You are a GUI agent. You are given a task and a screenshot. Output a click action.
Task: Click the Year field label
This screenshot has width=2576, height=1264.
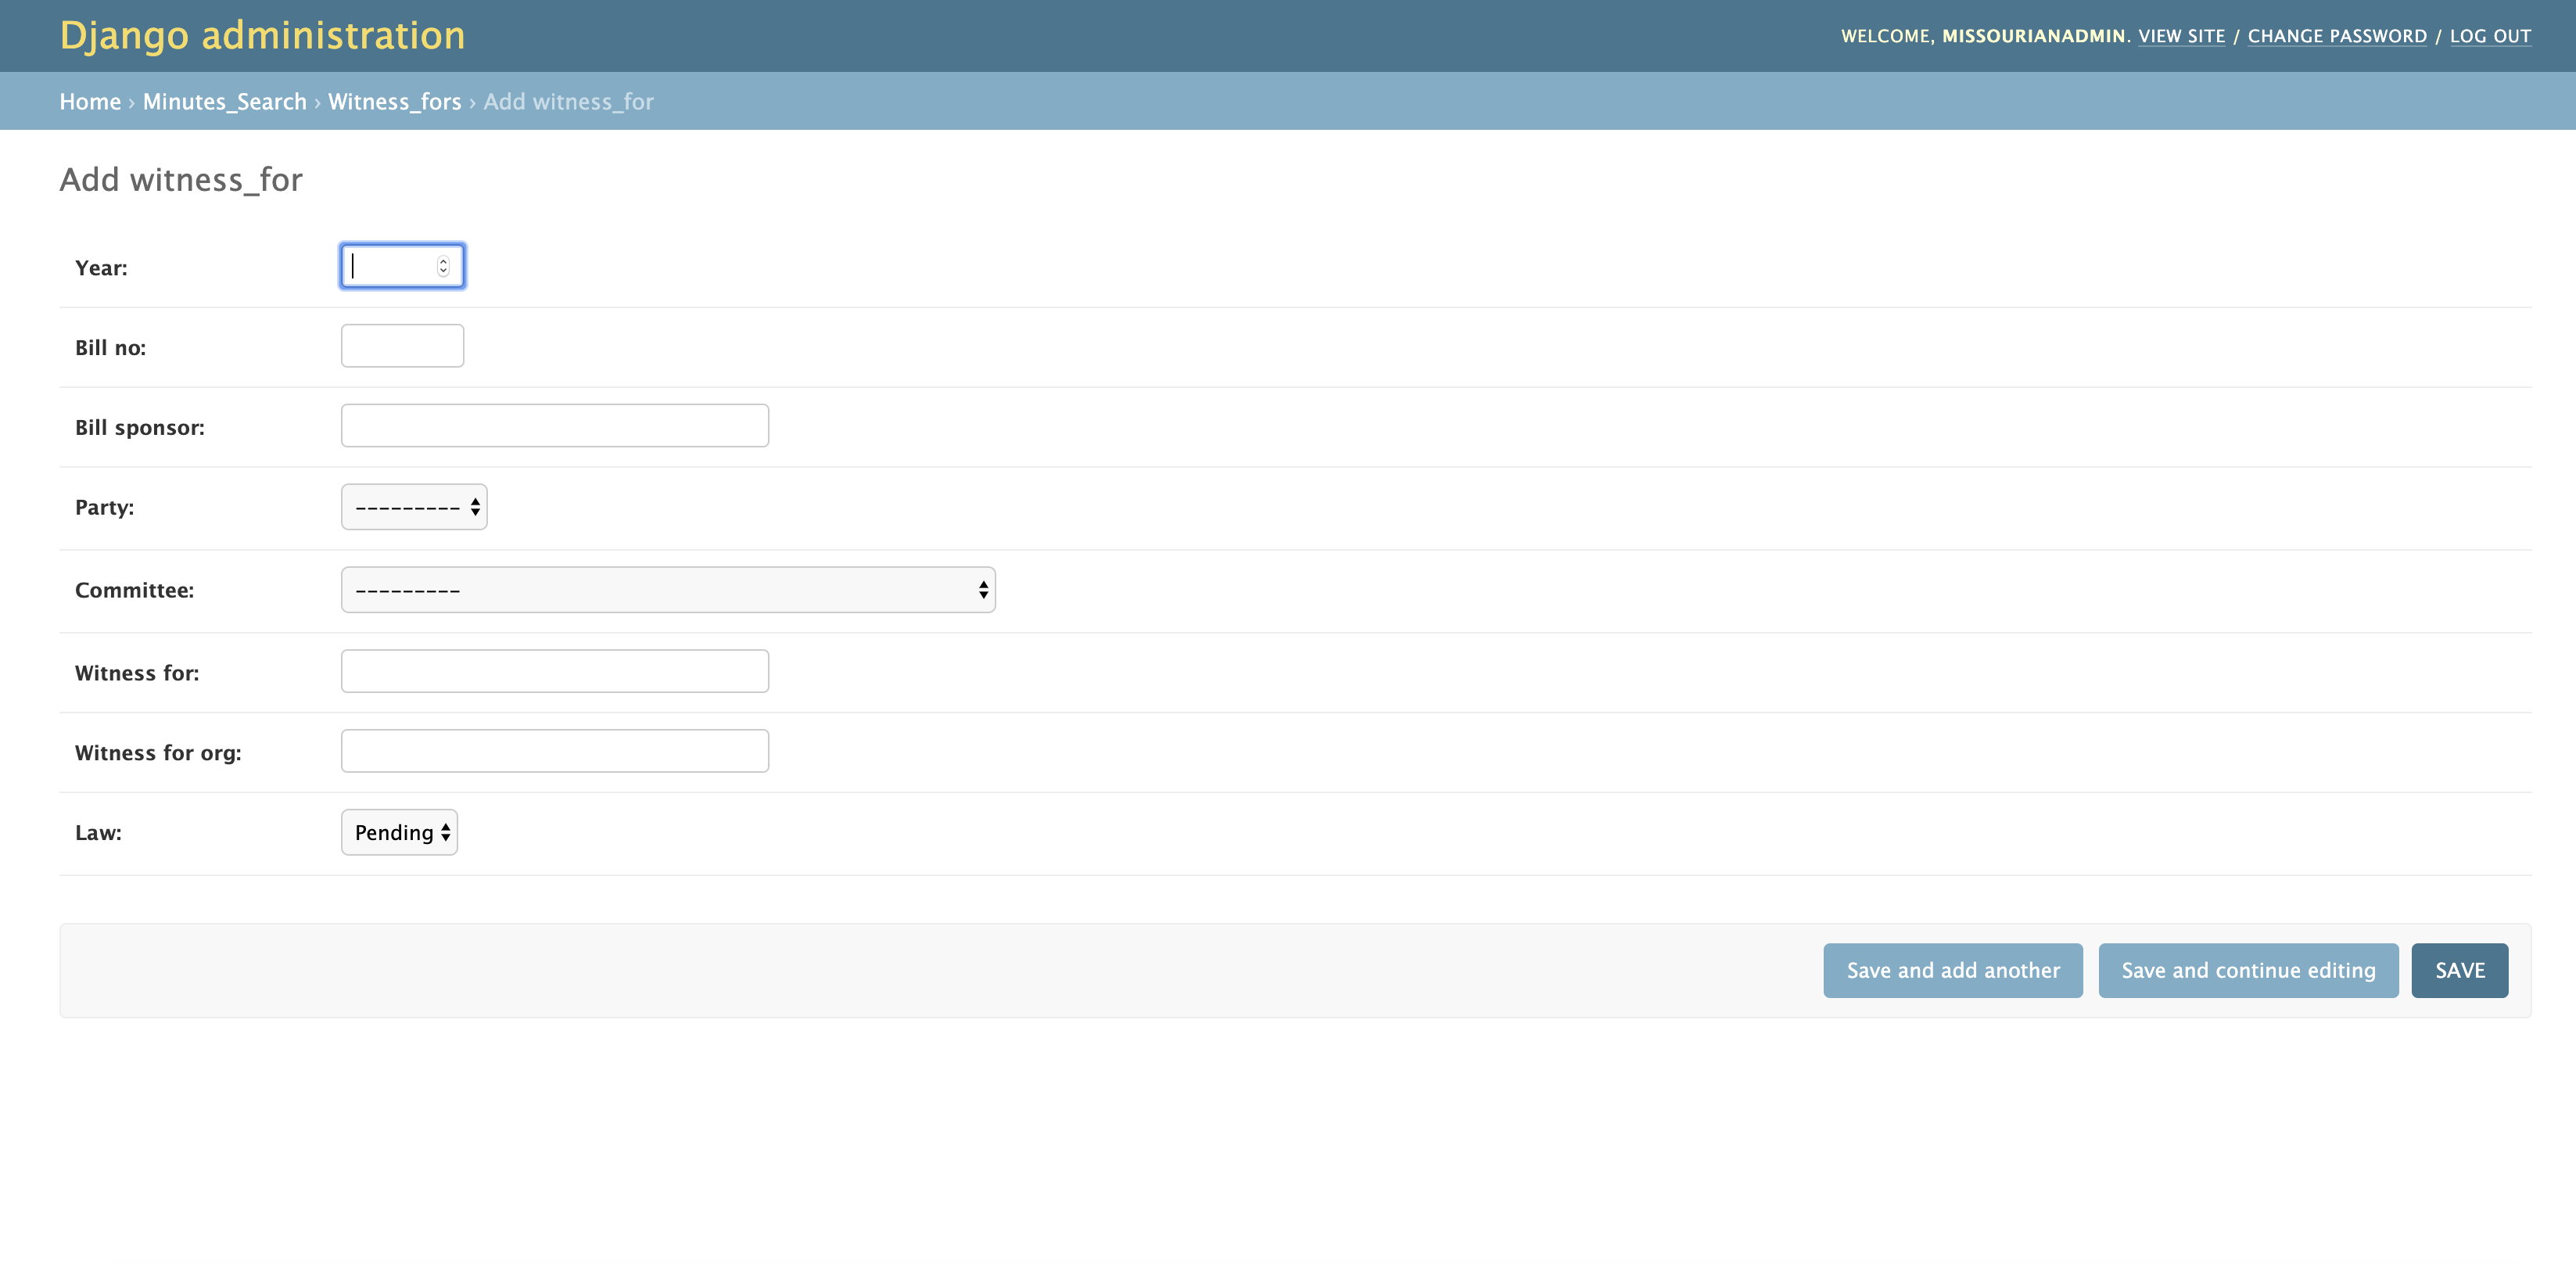(x=101, y=268)
